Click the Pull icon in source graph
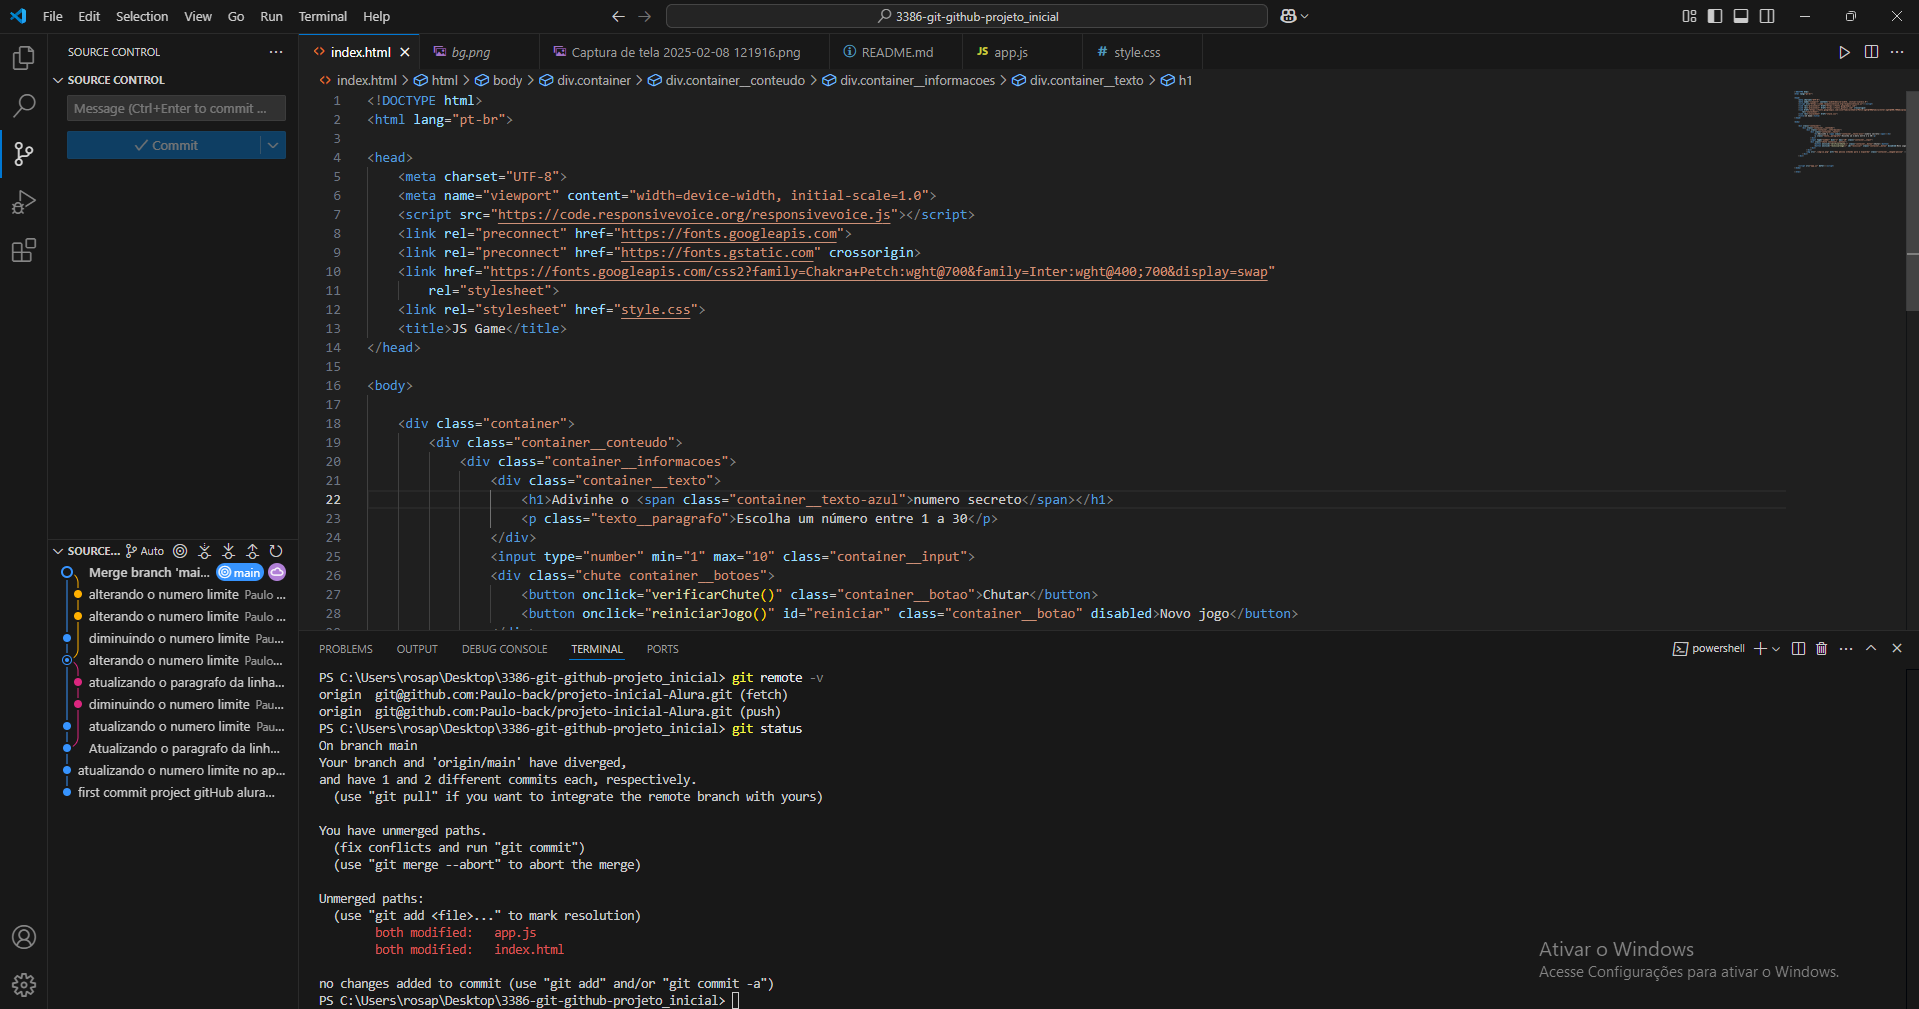Image resolution: width=1919 pixels, height=1009 pixels. click(x=228, y=551)
